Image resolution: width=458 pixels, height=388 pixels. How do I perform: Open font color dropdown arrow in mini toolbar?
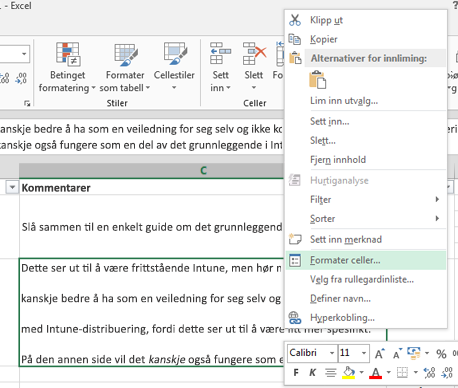(x=388, y=372)
